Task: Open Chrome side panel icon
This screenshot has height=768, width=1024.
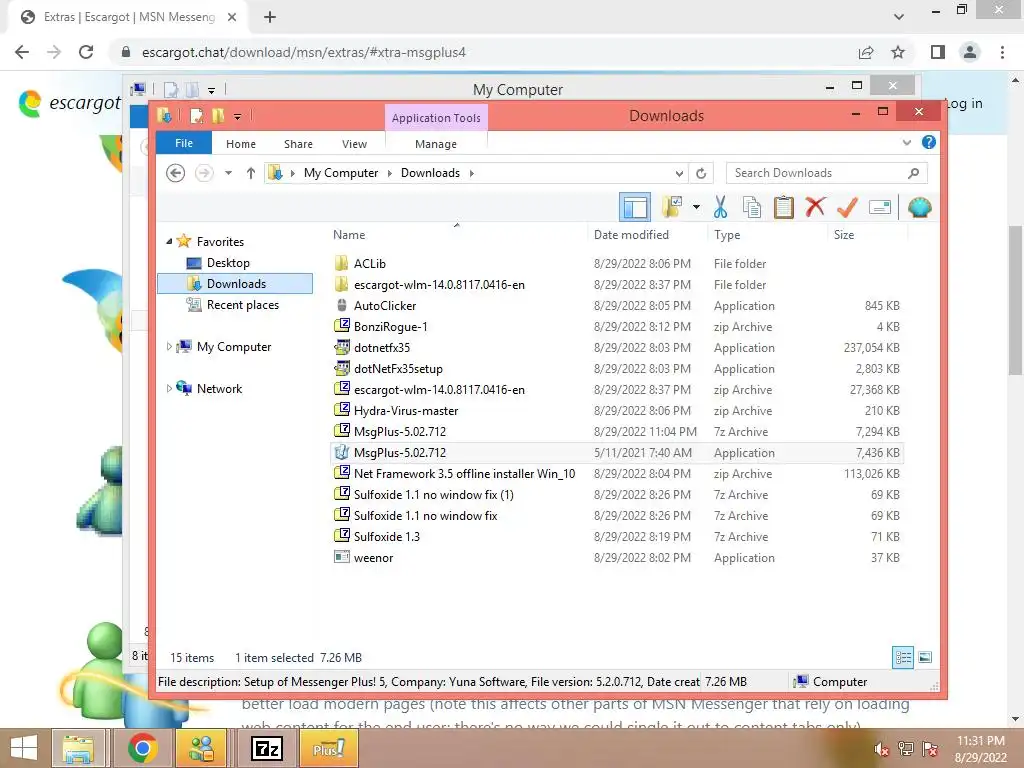Action: point(938,52)
